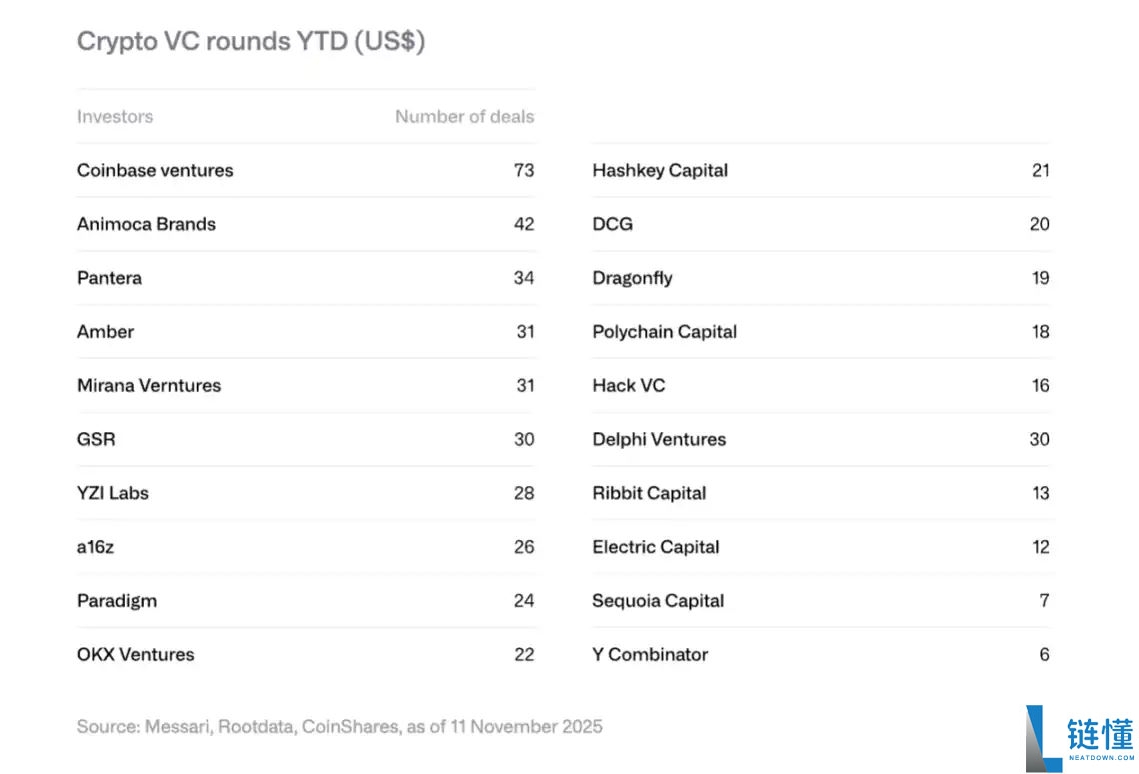This screenshot has width=1139, height=774.
Task: Select the Delphi Ventures row label
Action: click(659, 440)
